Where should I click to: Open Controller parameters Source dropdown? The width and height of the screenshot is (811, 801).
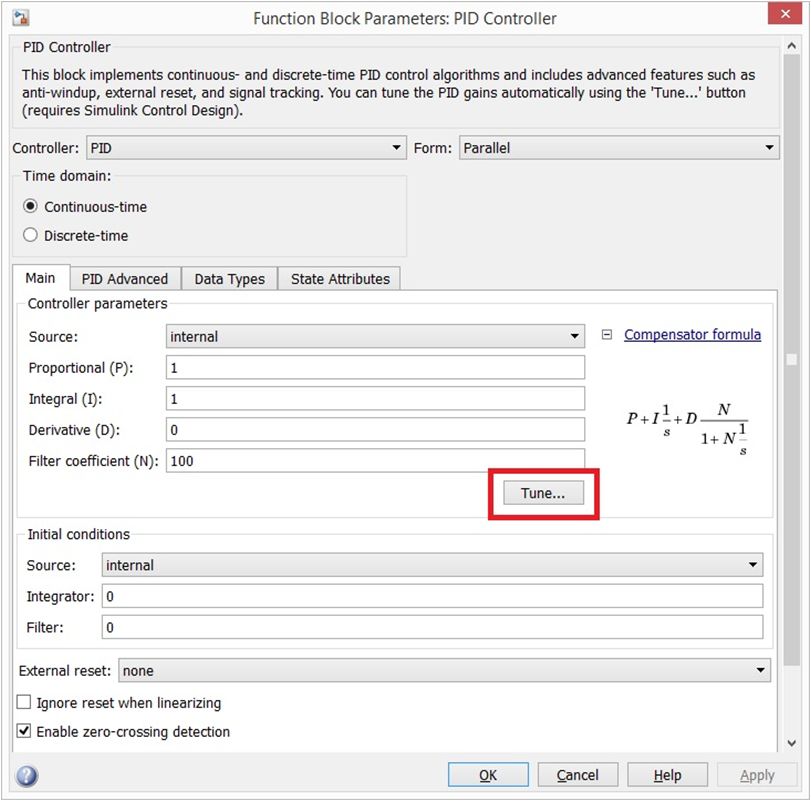coord(376,336)
